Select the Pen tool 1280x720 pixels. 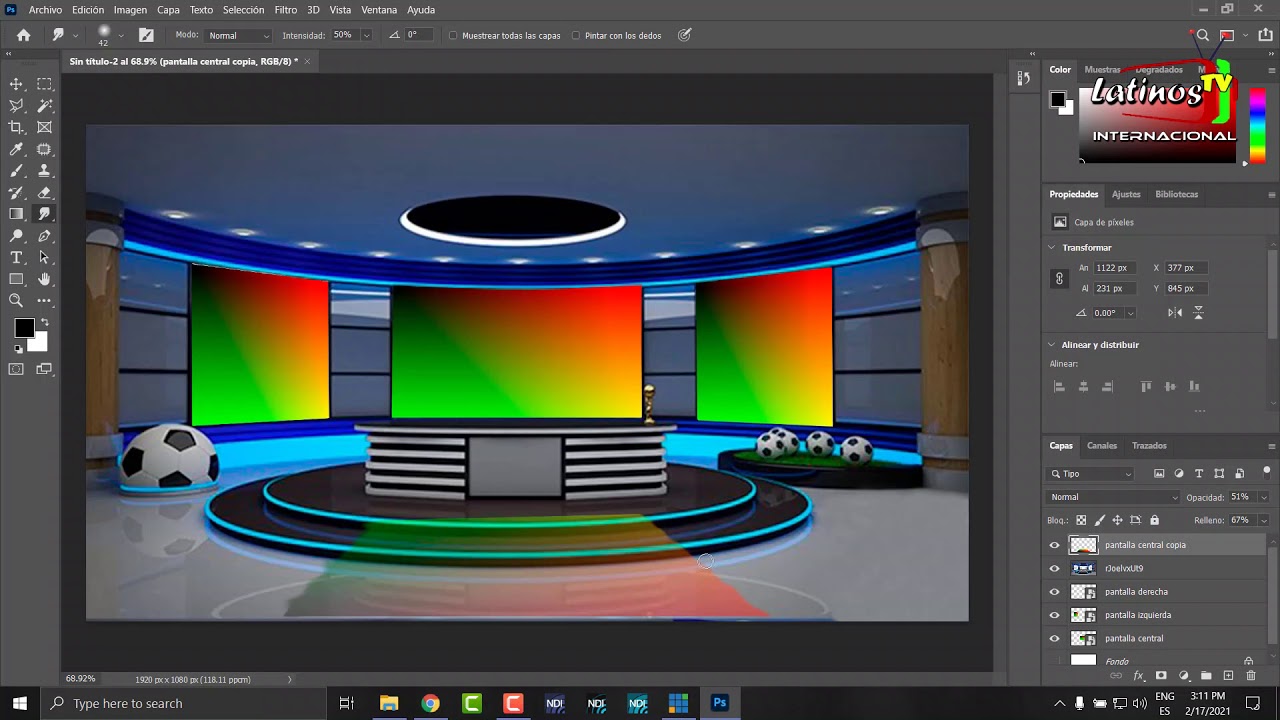[45, 236]
